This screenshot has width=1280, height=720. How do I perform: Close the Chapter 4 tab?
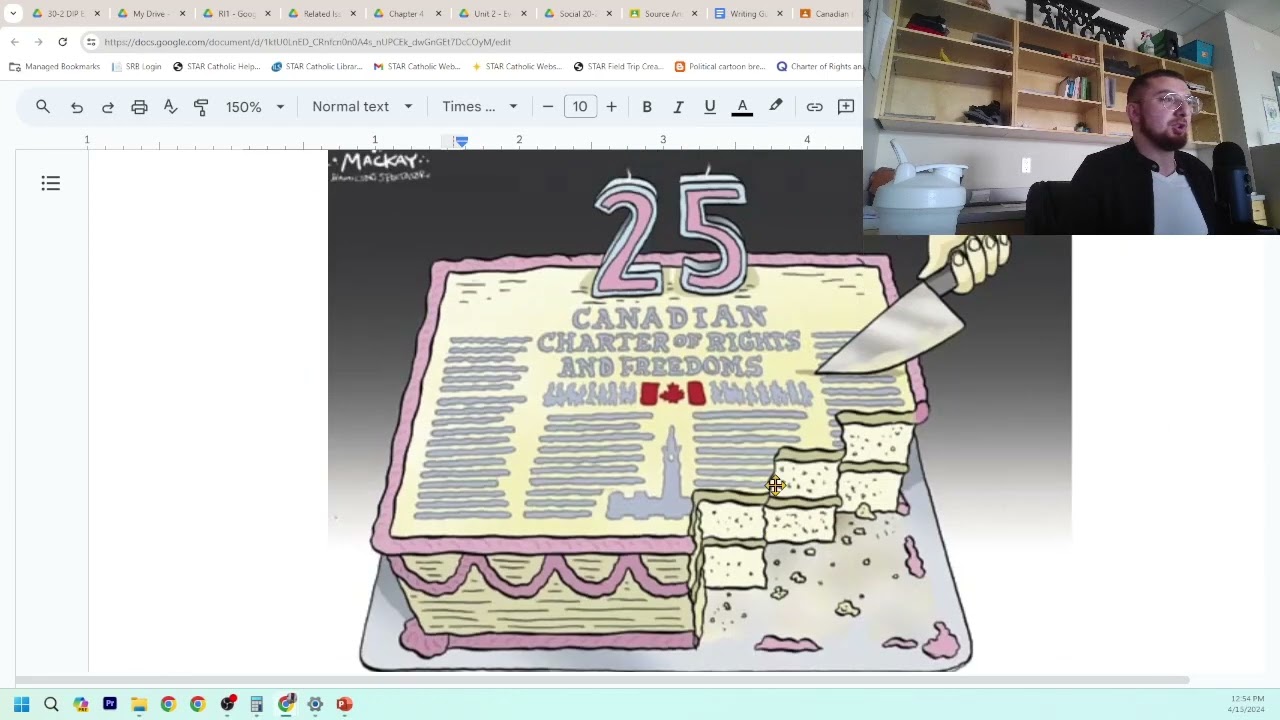438,14
